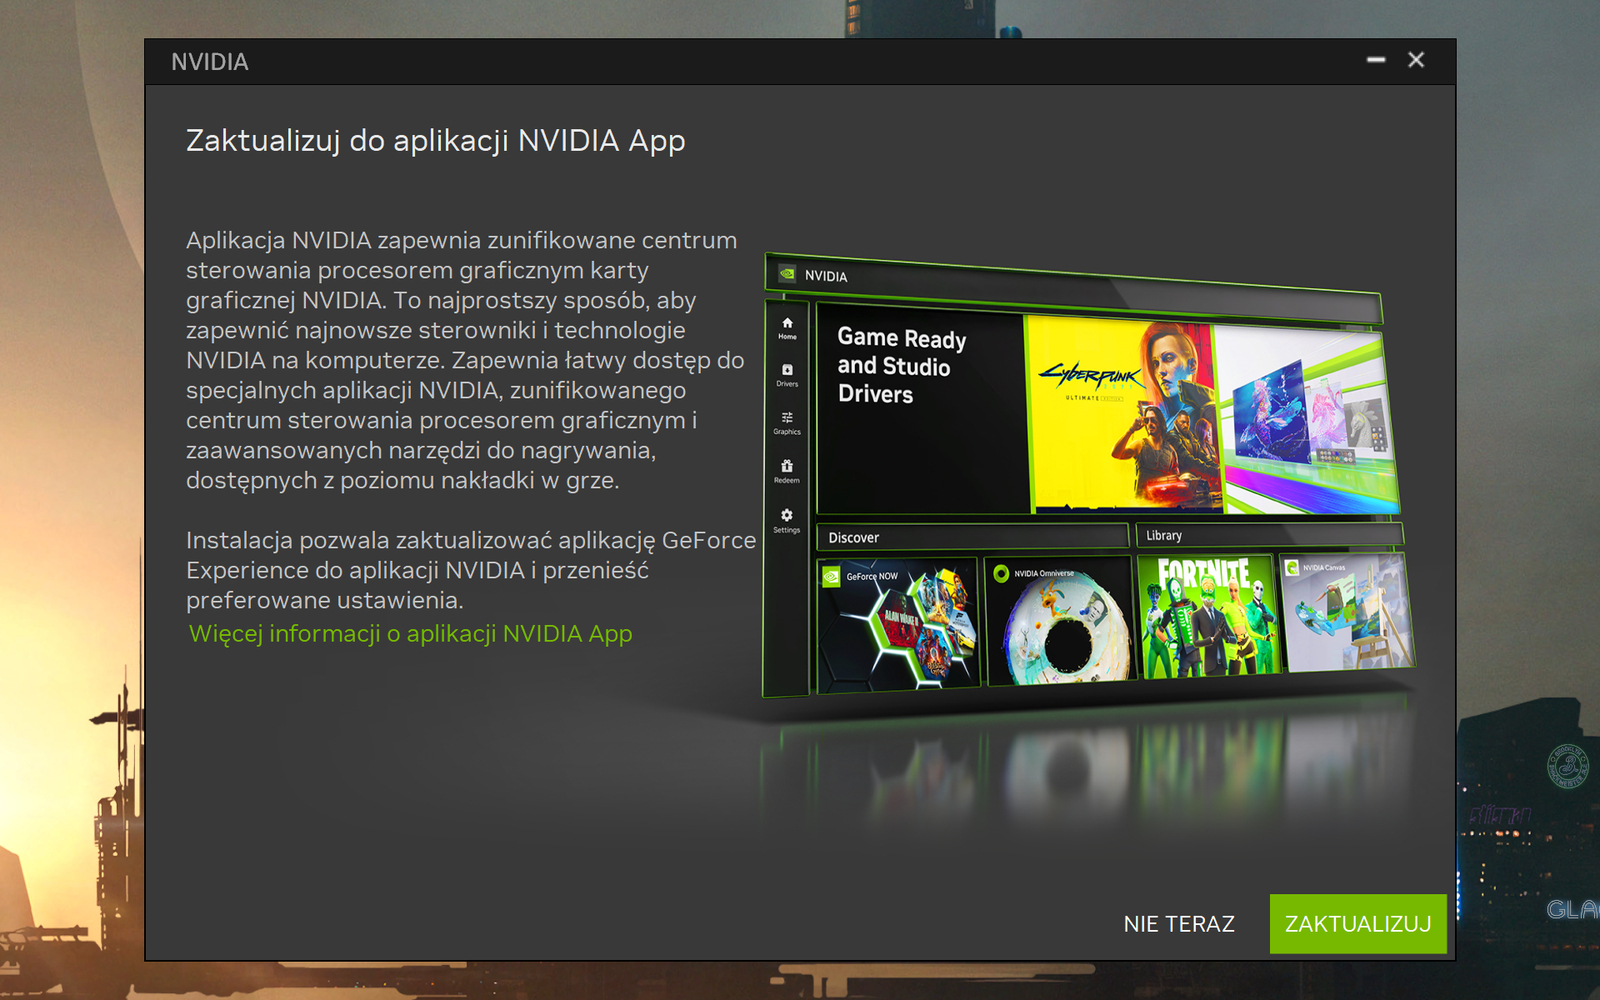Click the NVIDIA logo in preview header
The height and width of the screenshot is (1000, 1600).
788,274
